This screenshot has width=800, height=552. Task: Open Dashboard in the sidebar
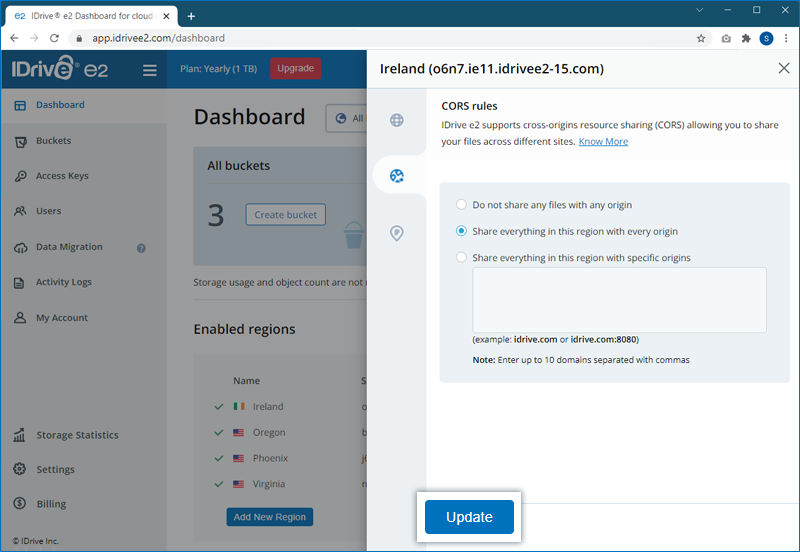point(60,105)
